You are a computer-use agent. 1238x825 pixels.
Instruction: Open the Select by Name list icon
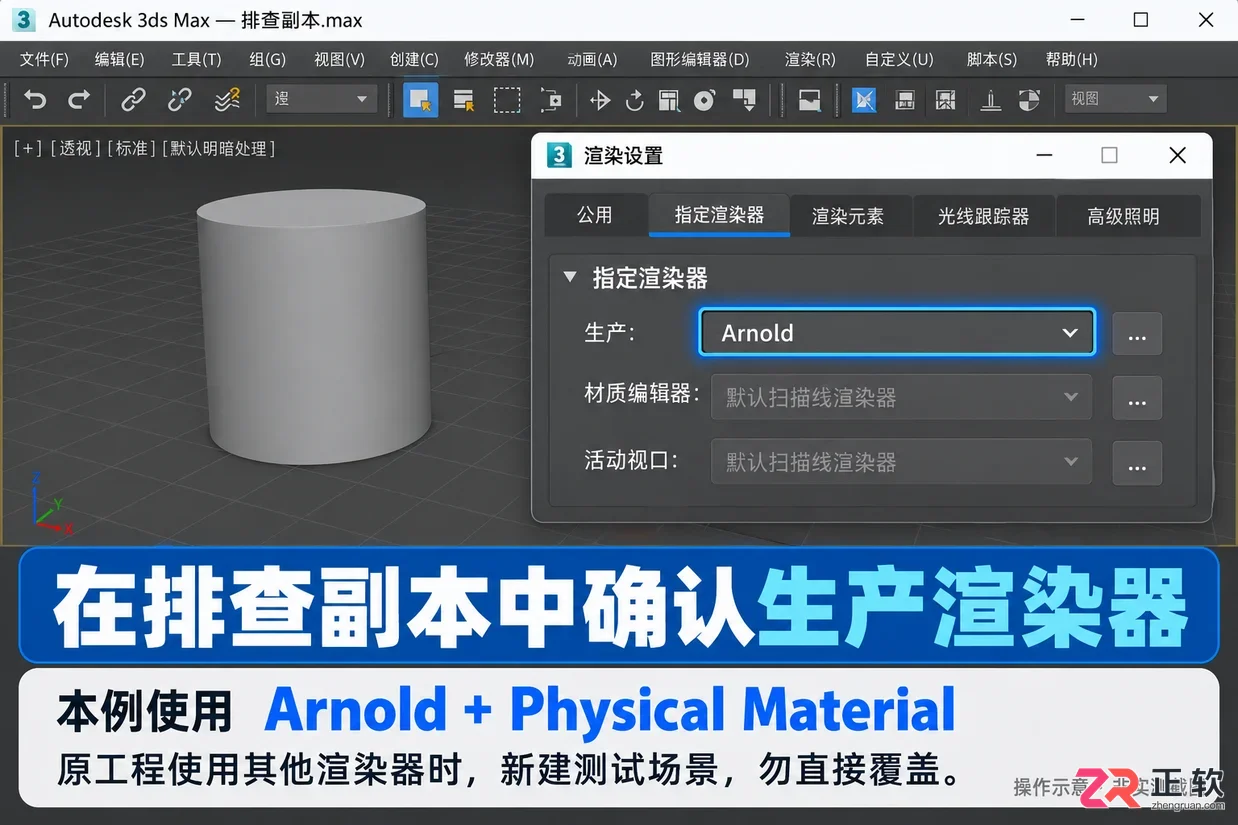coord(463,99)
